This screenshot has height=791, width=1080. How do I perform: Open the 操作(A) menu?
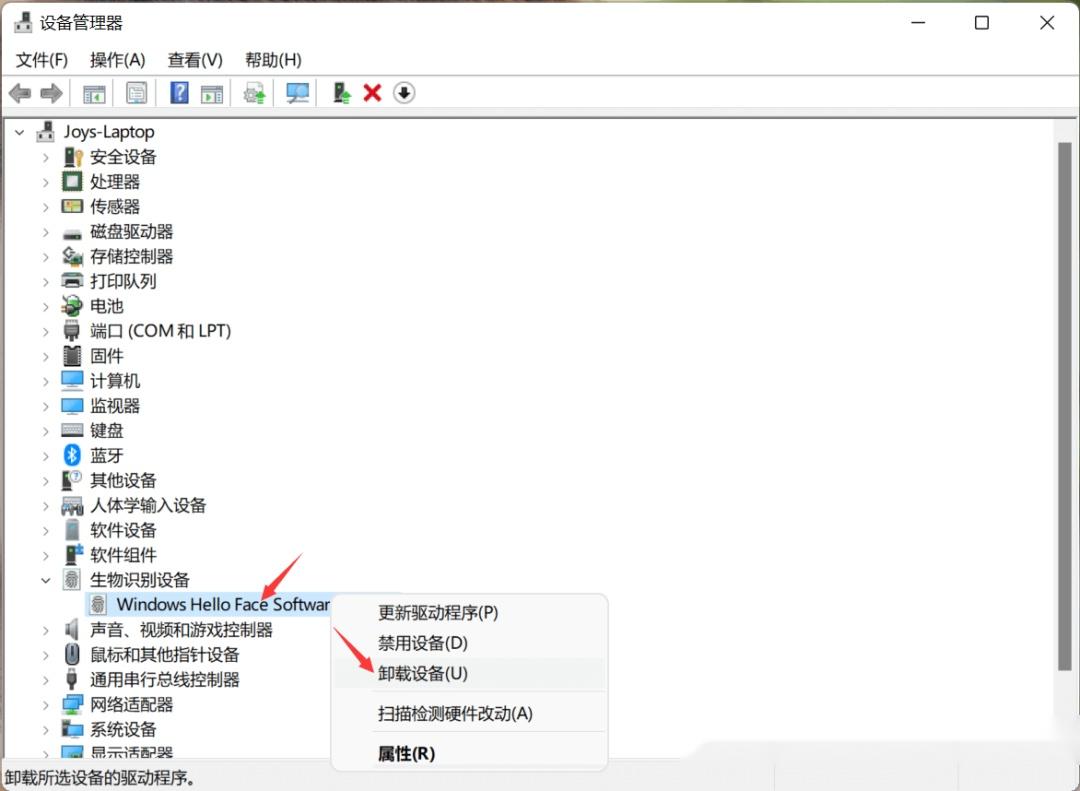117,60
